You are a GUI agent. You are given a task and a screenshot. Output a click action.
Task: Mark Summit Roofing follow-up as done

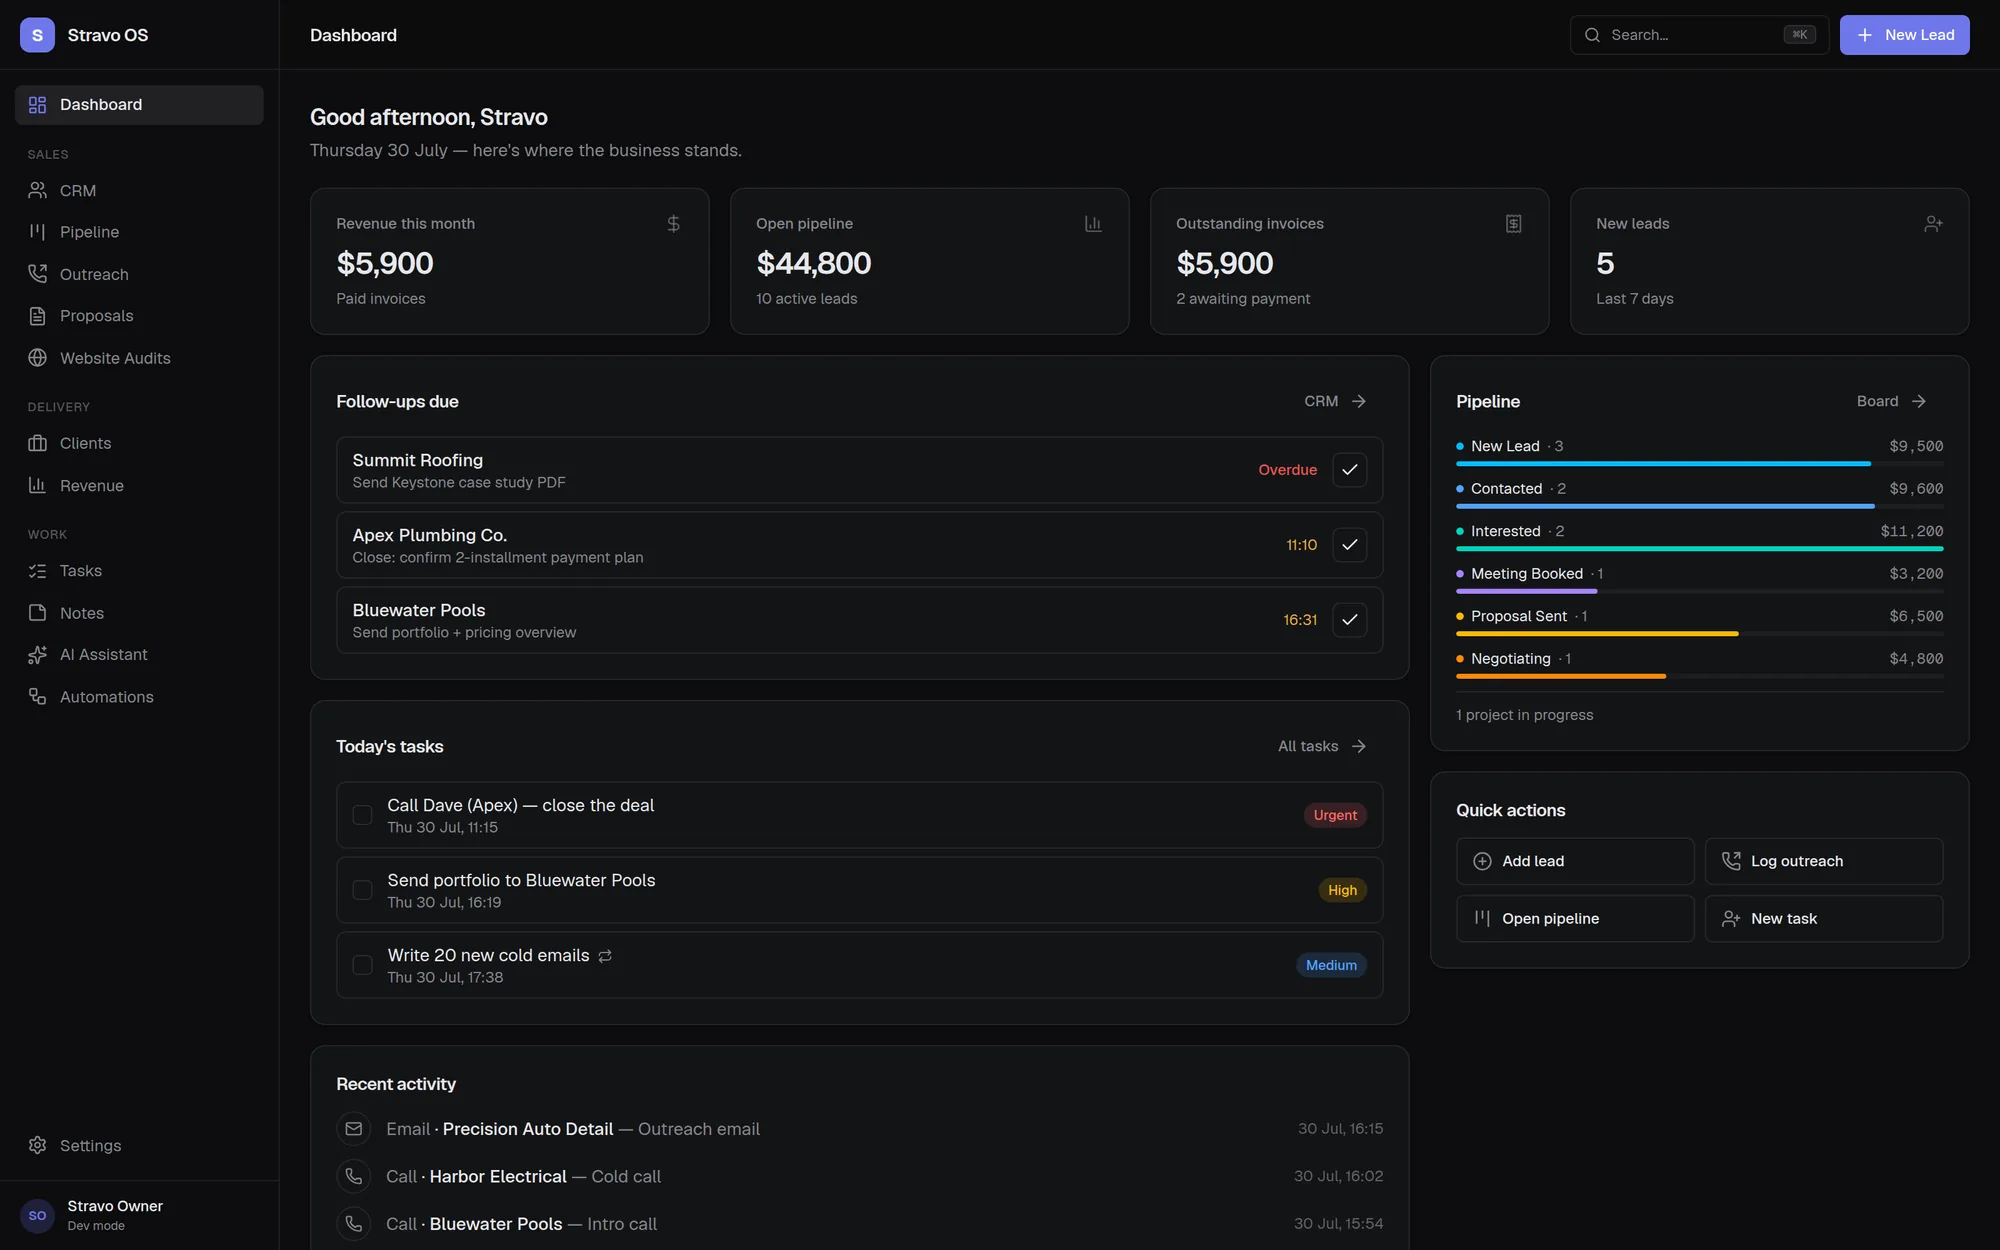coord(1349,470)
